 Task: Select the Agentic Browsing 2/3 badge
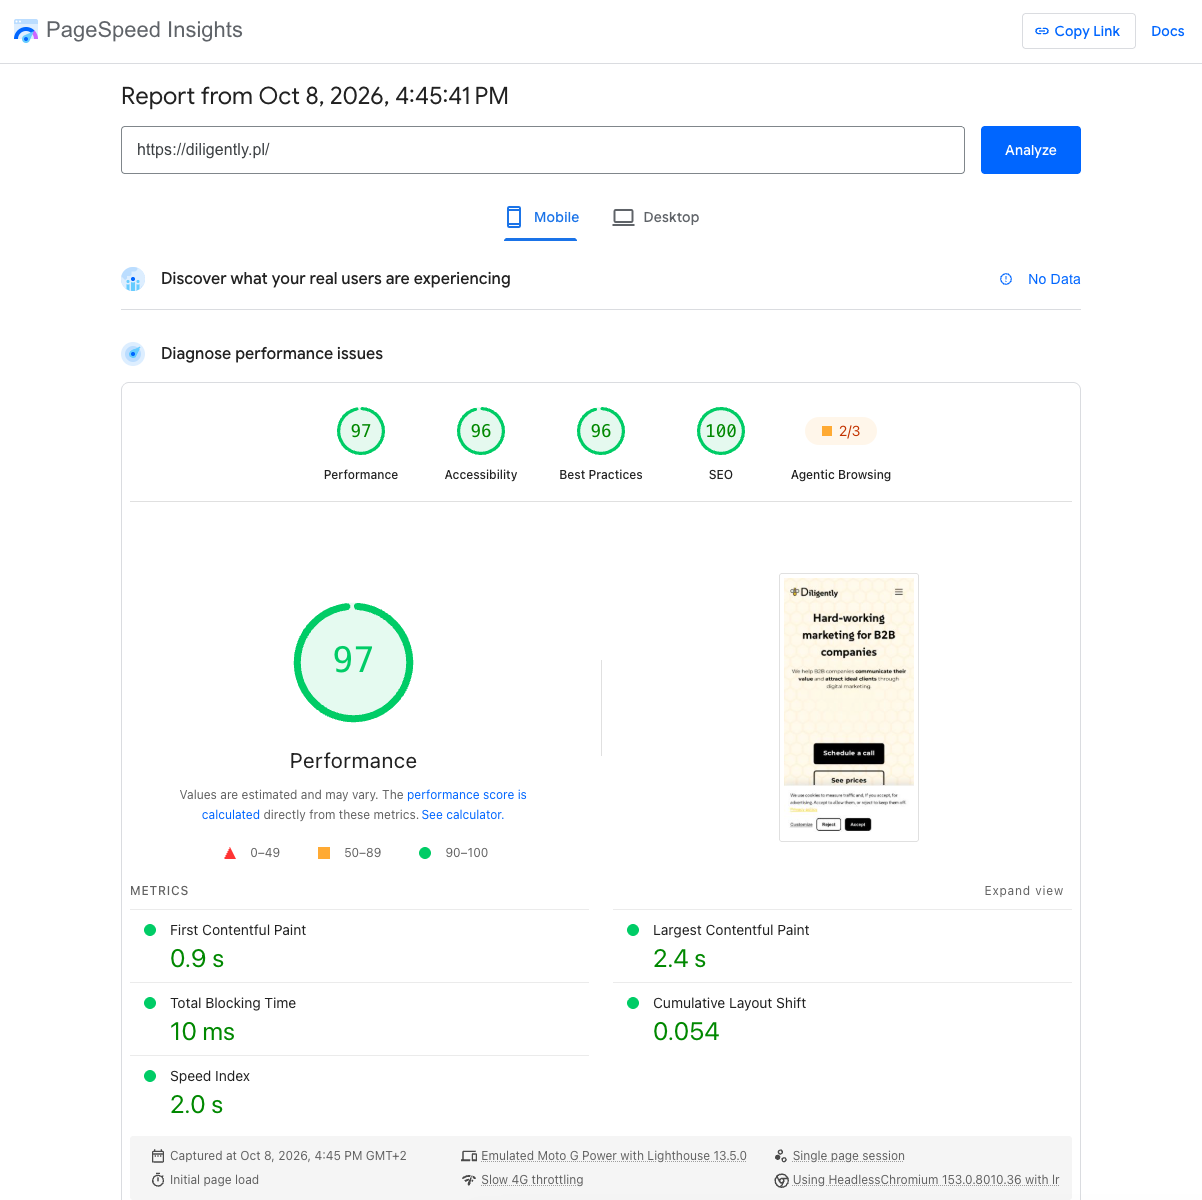(841, 431)
